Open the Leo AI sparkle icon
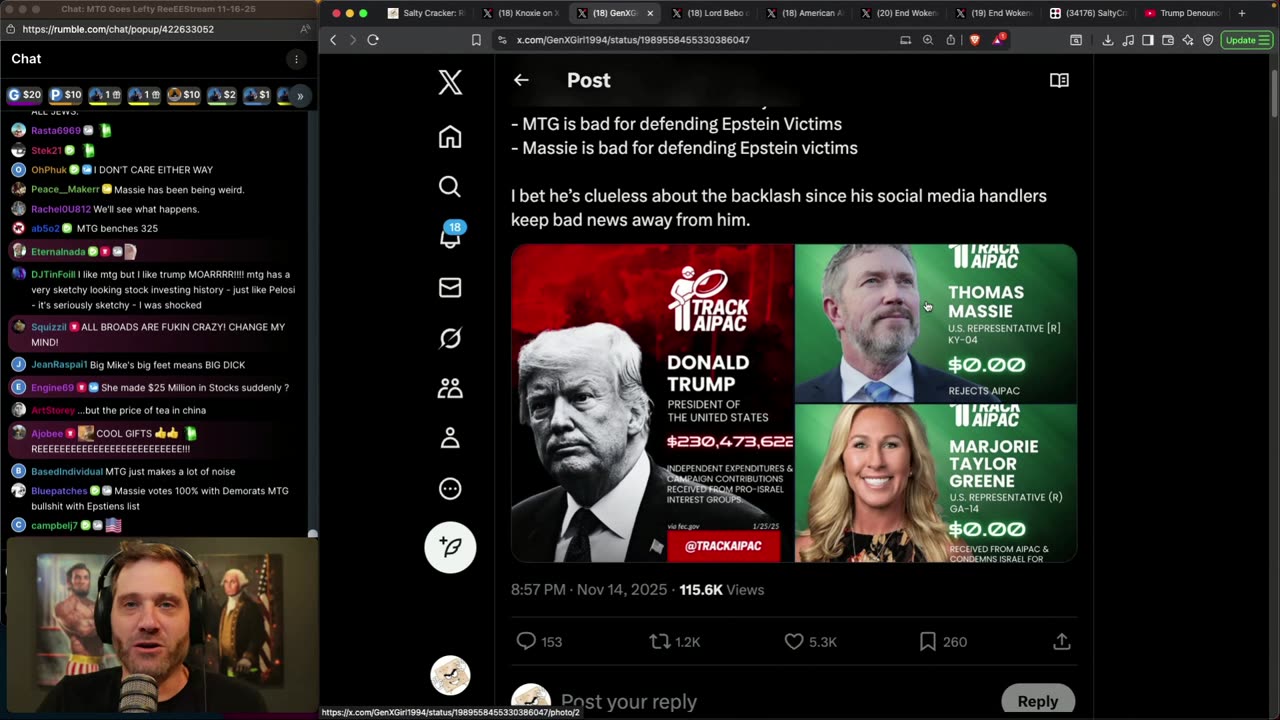Viewport: 1280px width, 720px height. pyautogui.click(x=1188, y=40)
